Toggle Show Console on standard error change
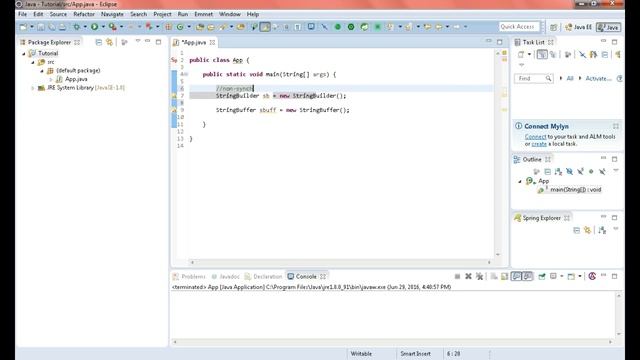This screenshot has width=640, height=360. click(x=527, y=276)
